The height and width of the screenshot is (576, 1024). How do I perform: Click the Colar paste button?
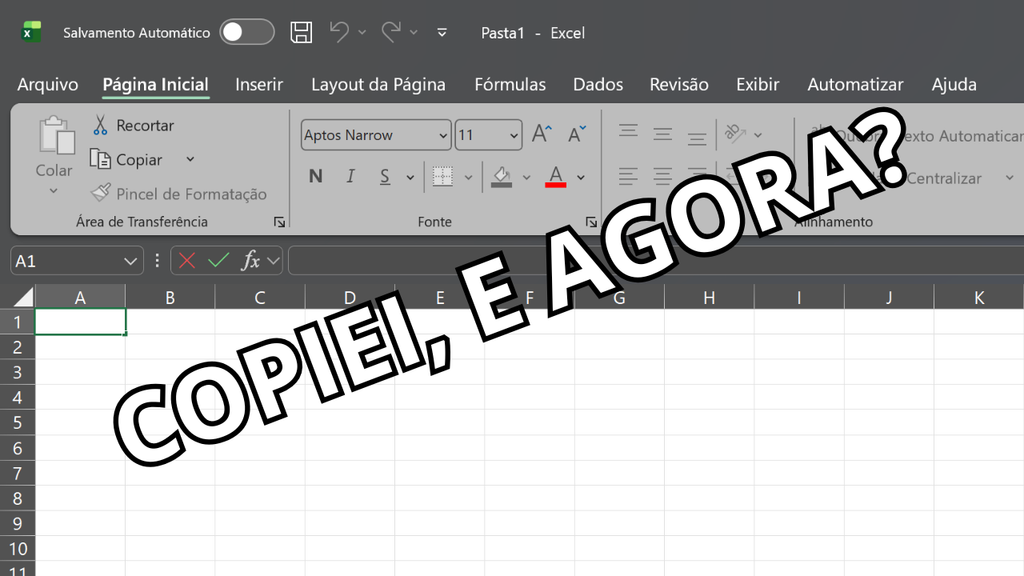54,155
